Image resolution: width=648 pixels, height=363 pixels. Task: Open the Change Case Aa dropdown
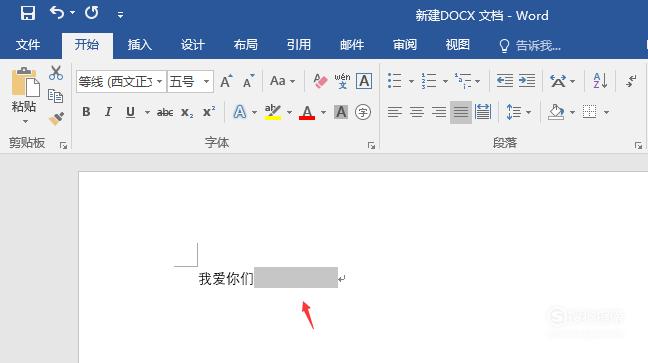[x=282, y=81]
